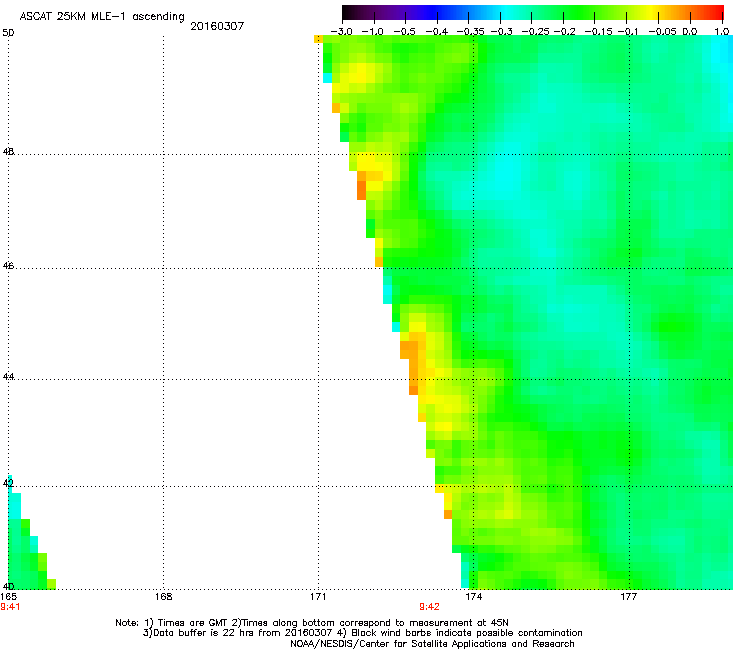Pick the 0.0 color scale label
Viewport: 740px width, 650px height.
tap(690, 32)
